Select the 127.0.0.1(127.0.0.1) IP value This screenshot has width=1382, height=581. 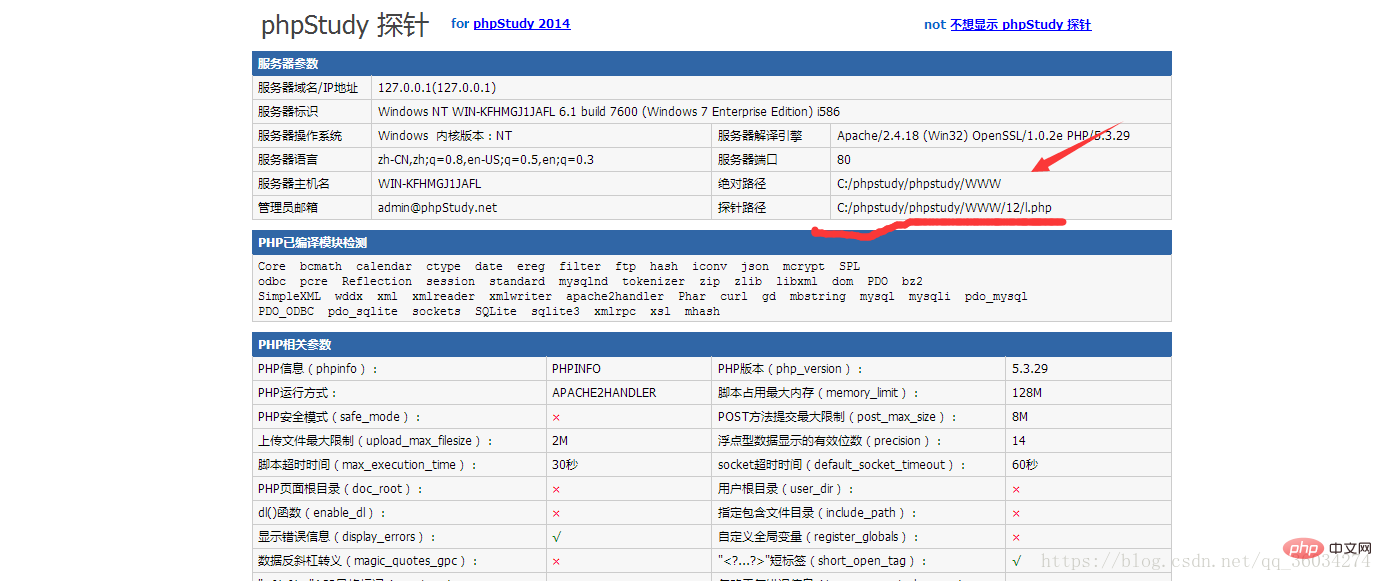pos(437,88)
